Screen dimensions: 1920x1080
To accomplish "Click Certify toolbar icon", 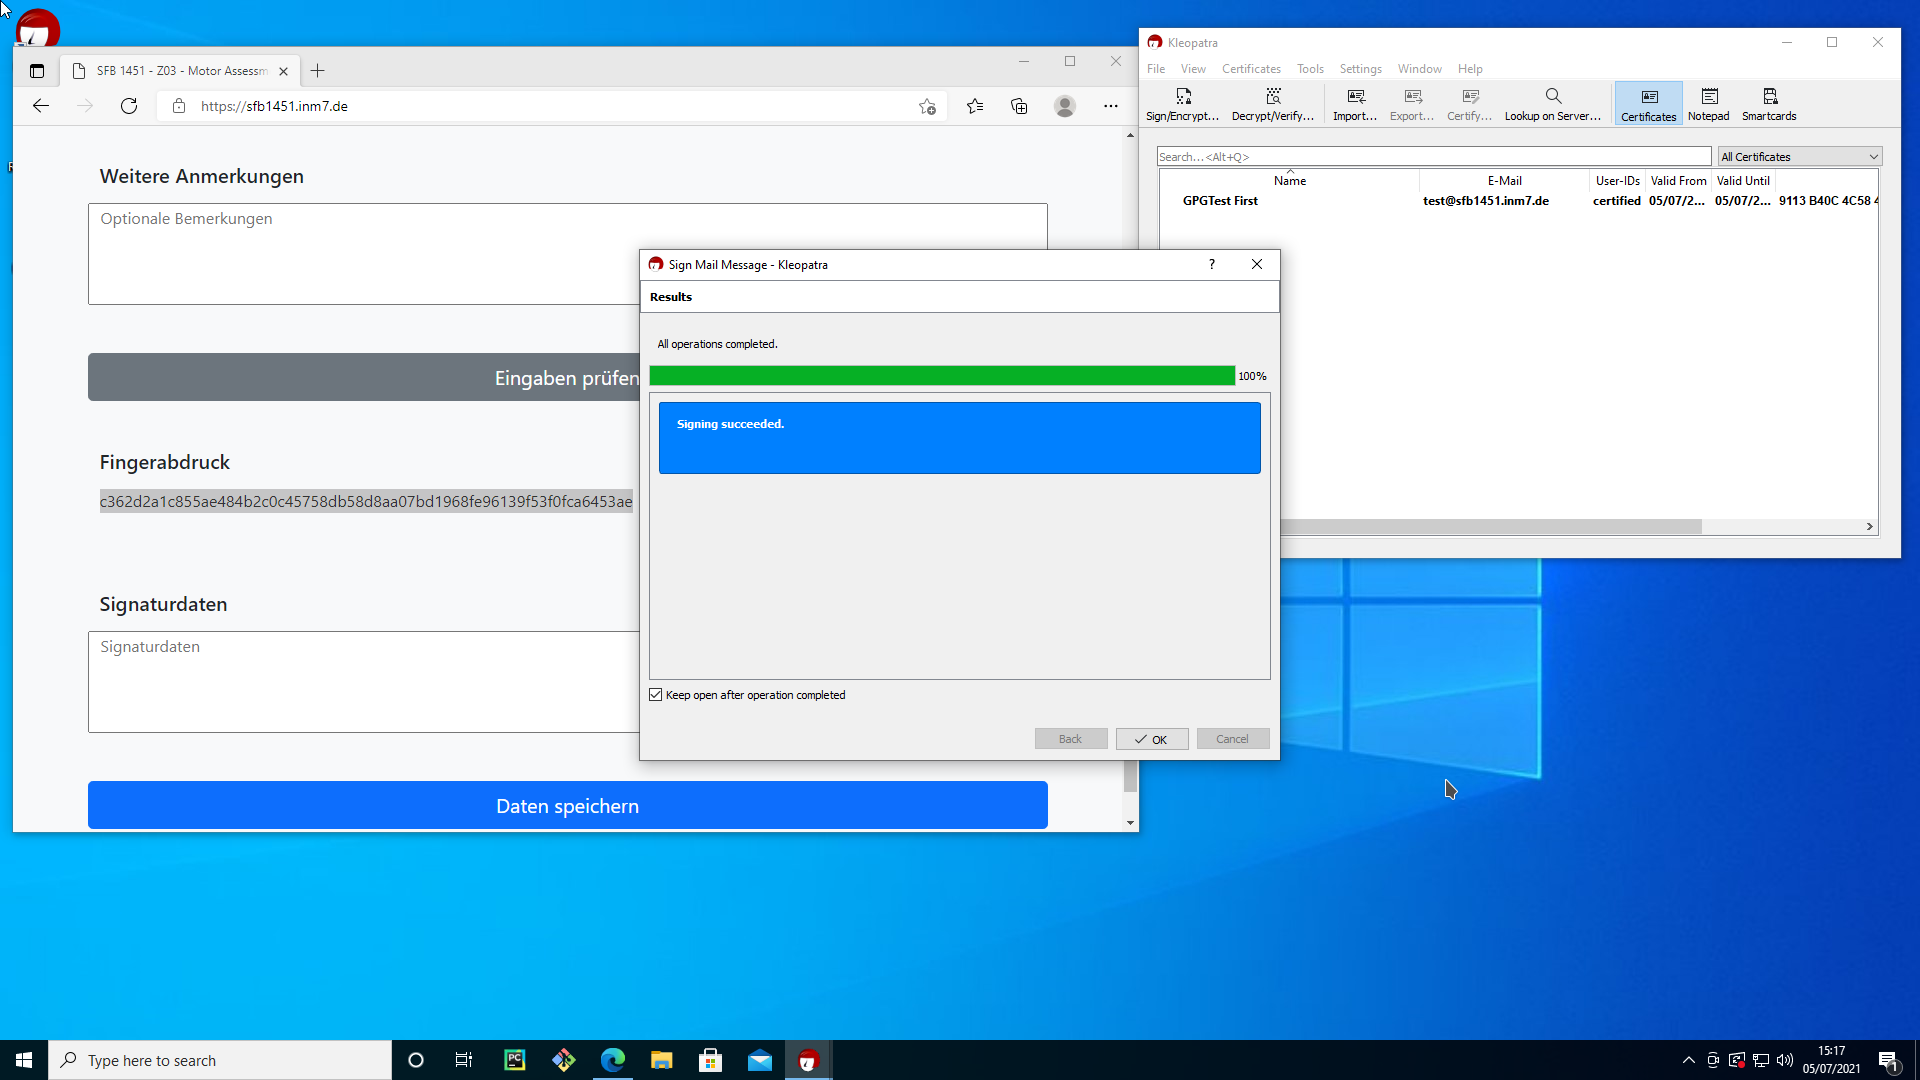I will 1469,104.
